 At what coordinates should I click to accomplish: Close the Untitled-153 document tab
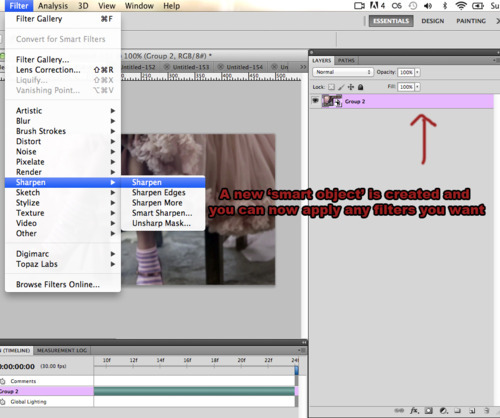coord(167,67)
